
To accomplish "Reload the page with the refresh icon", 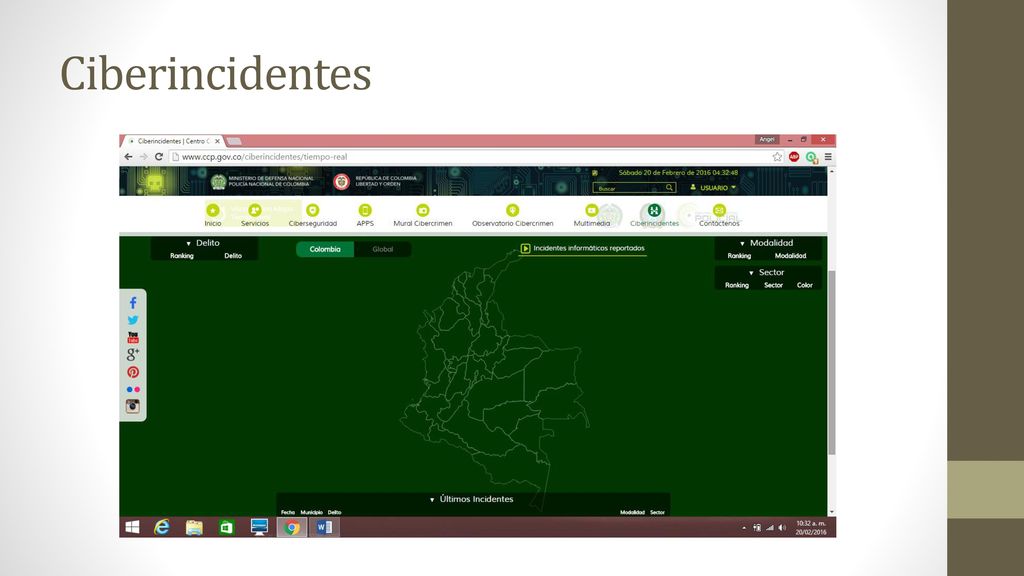I will coord(159,157).
